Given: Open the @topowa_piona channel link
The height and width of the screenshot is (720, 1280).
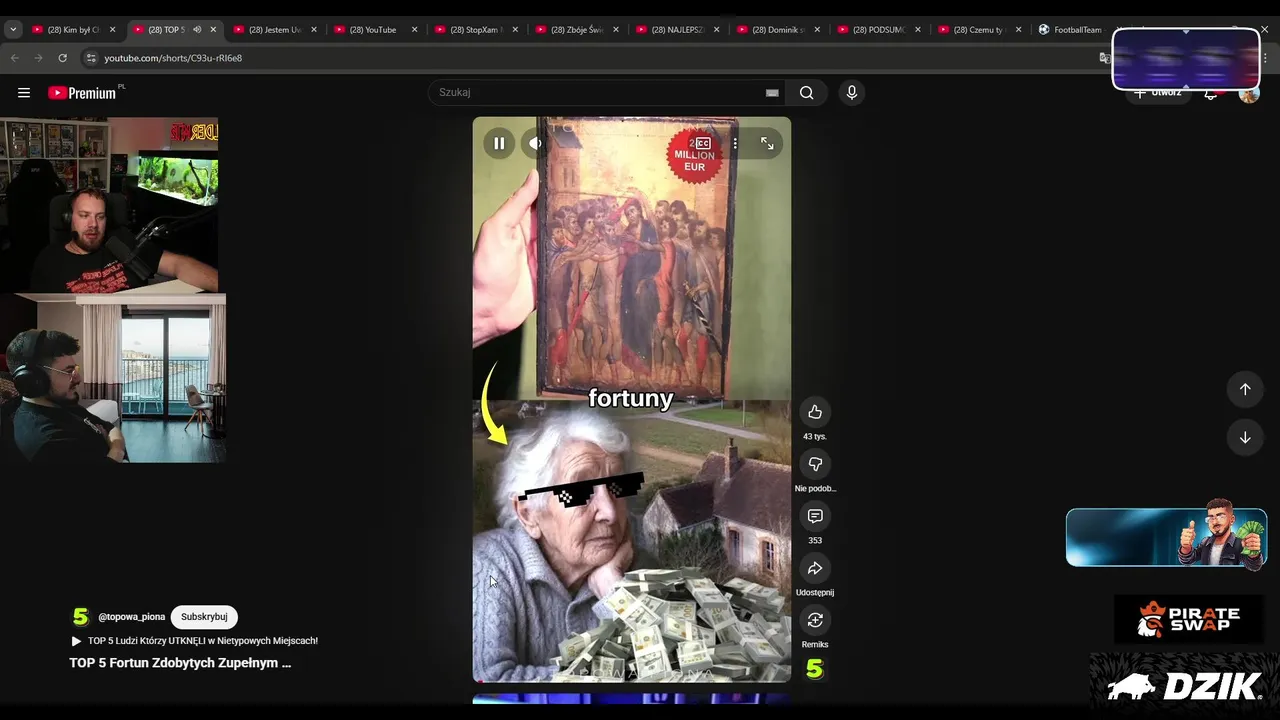Looking at the screenshot, I should tap(131, 617).
